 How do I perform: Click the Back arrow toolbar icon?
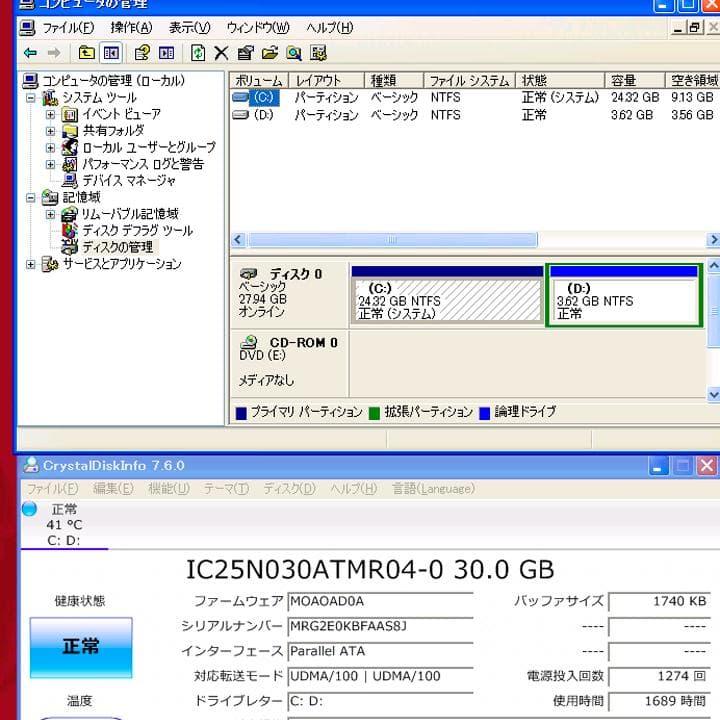pos(30,53)
